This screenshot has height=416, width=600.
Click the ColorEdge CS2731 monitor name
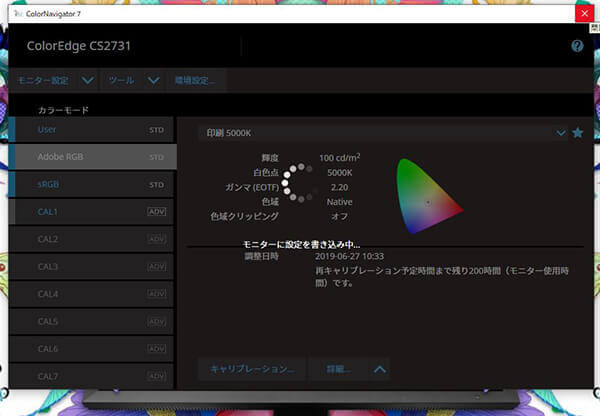[x=78, y=46]
